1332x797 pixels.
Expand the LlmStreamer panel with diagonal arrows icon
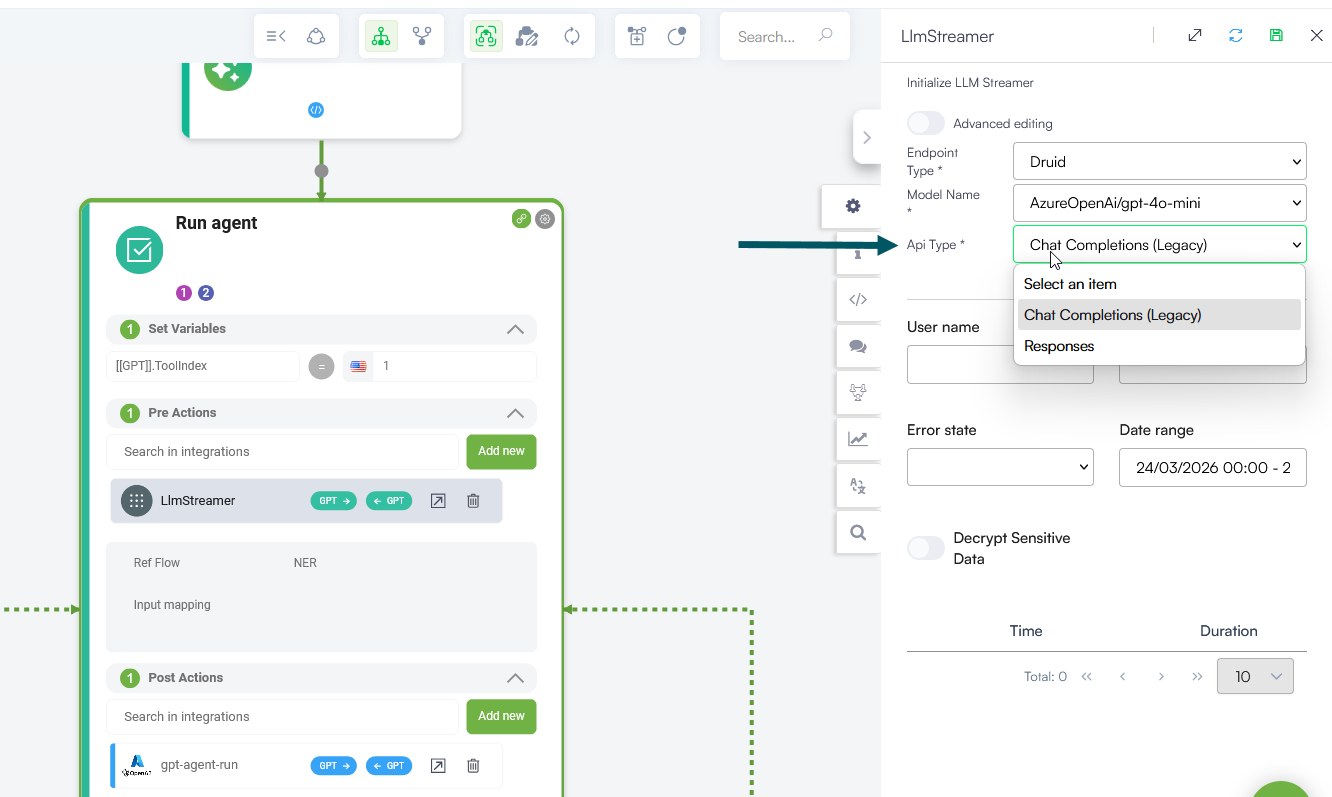[x=1195, y=36]
